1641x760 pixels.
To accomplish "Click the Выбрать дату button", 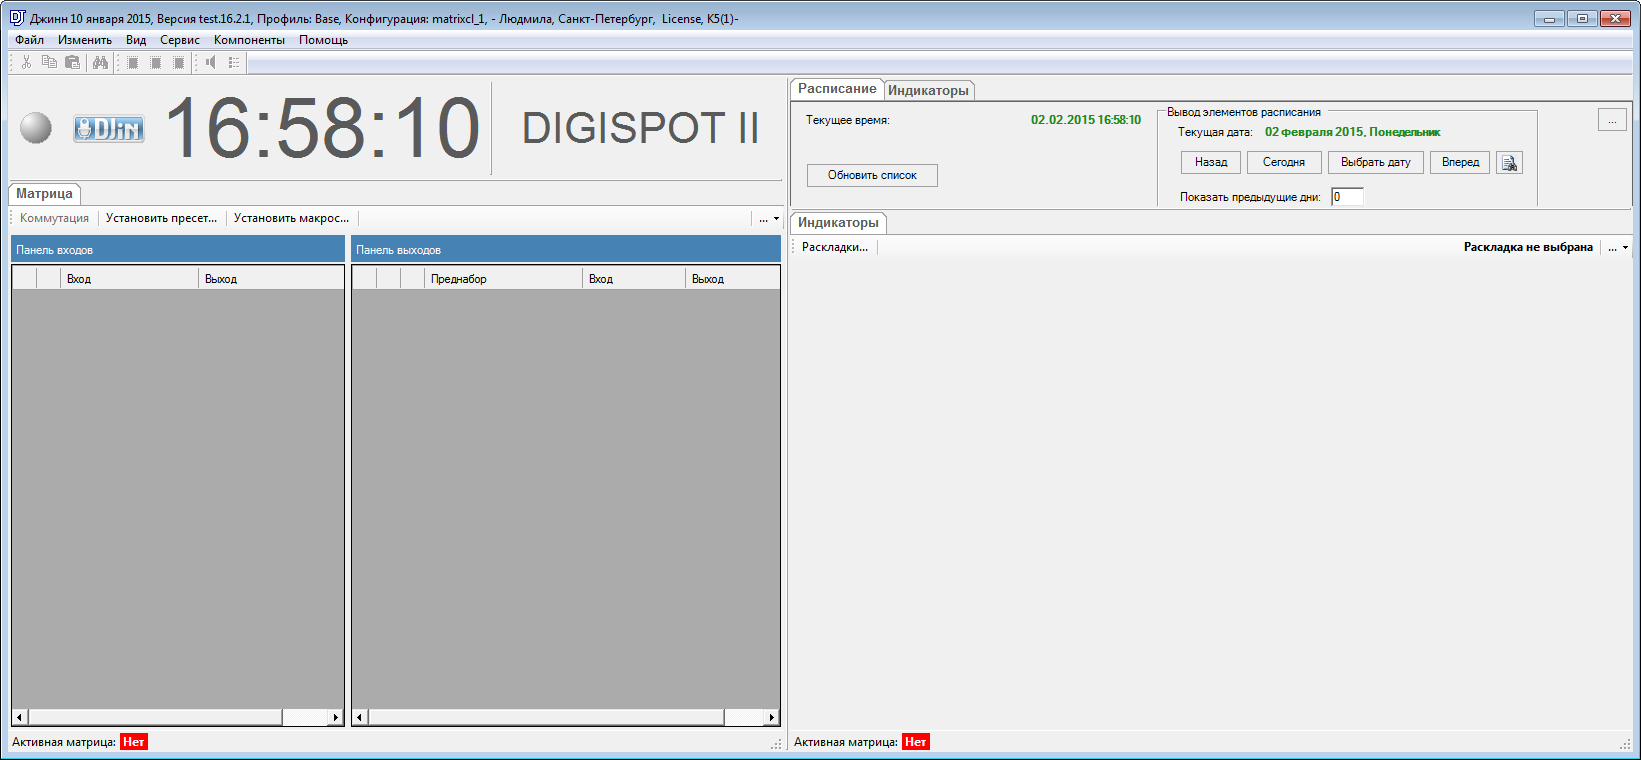I will [1376, 162].
